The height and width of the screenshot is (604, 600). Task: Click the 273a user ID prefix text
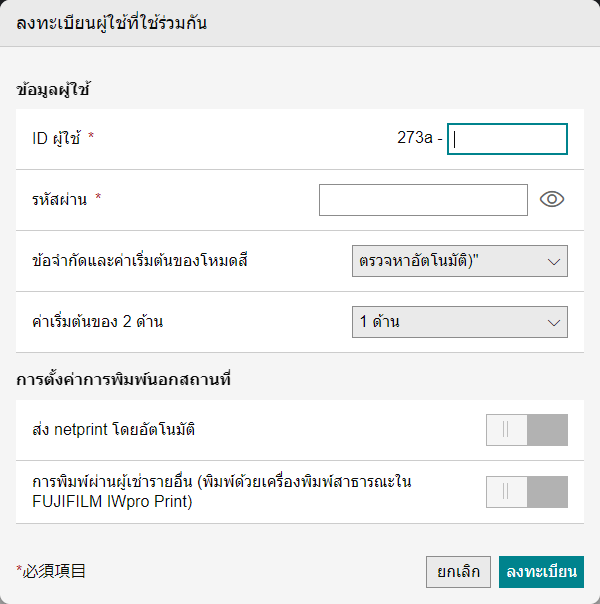[414, 139]
